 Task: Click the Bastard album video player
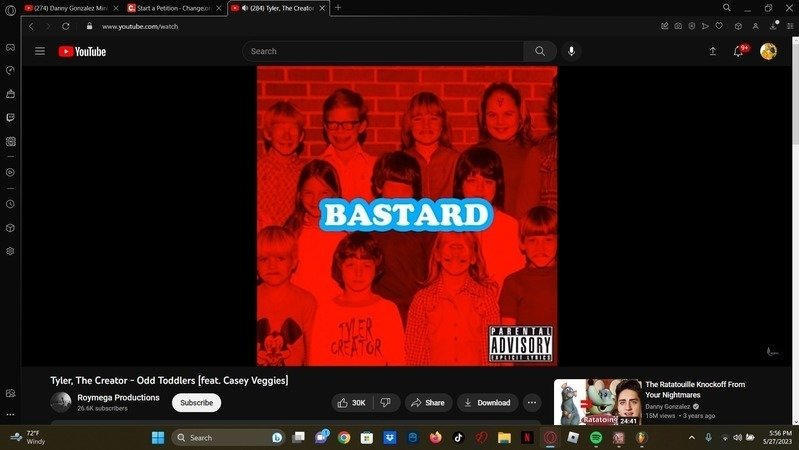pos(407,216)
